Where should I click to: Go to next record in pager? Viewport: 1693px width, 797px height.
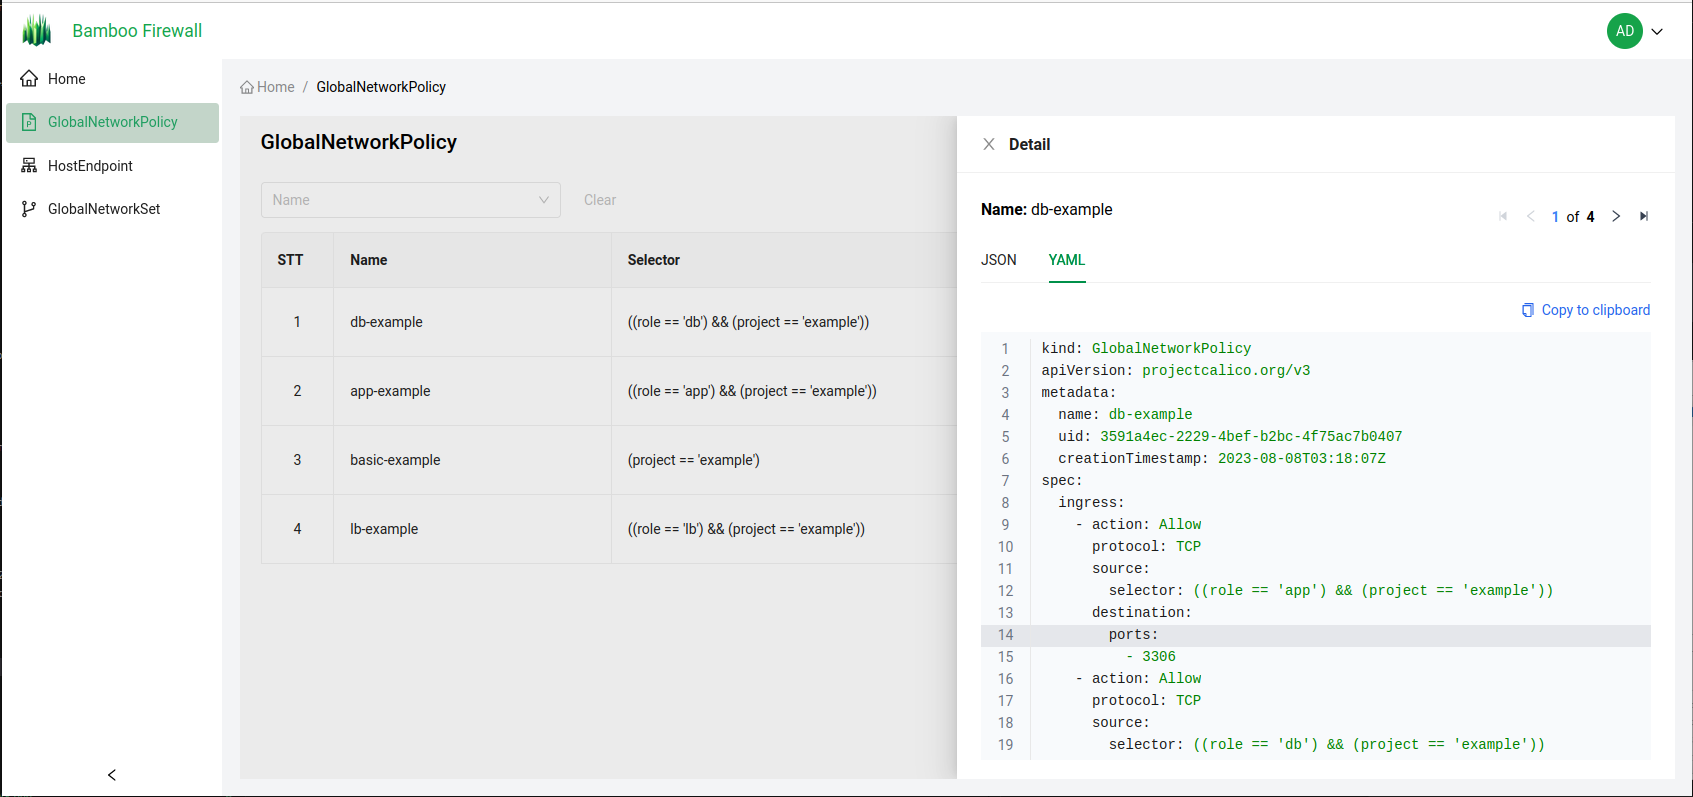tap(1616, 216)
